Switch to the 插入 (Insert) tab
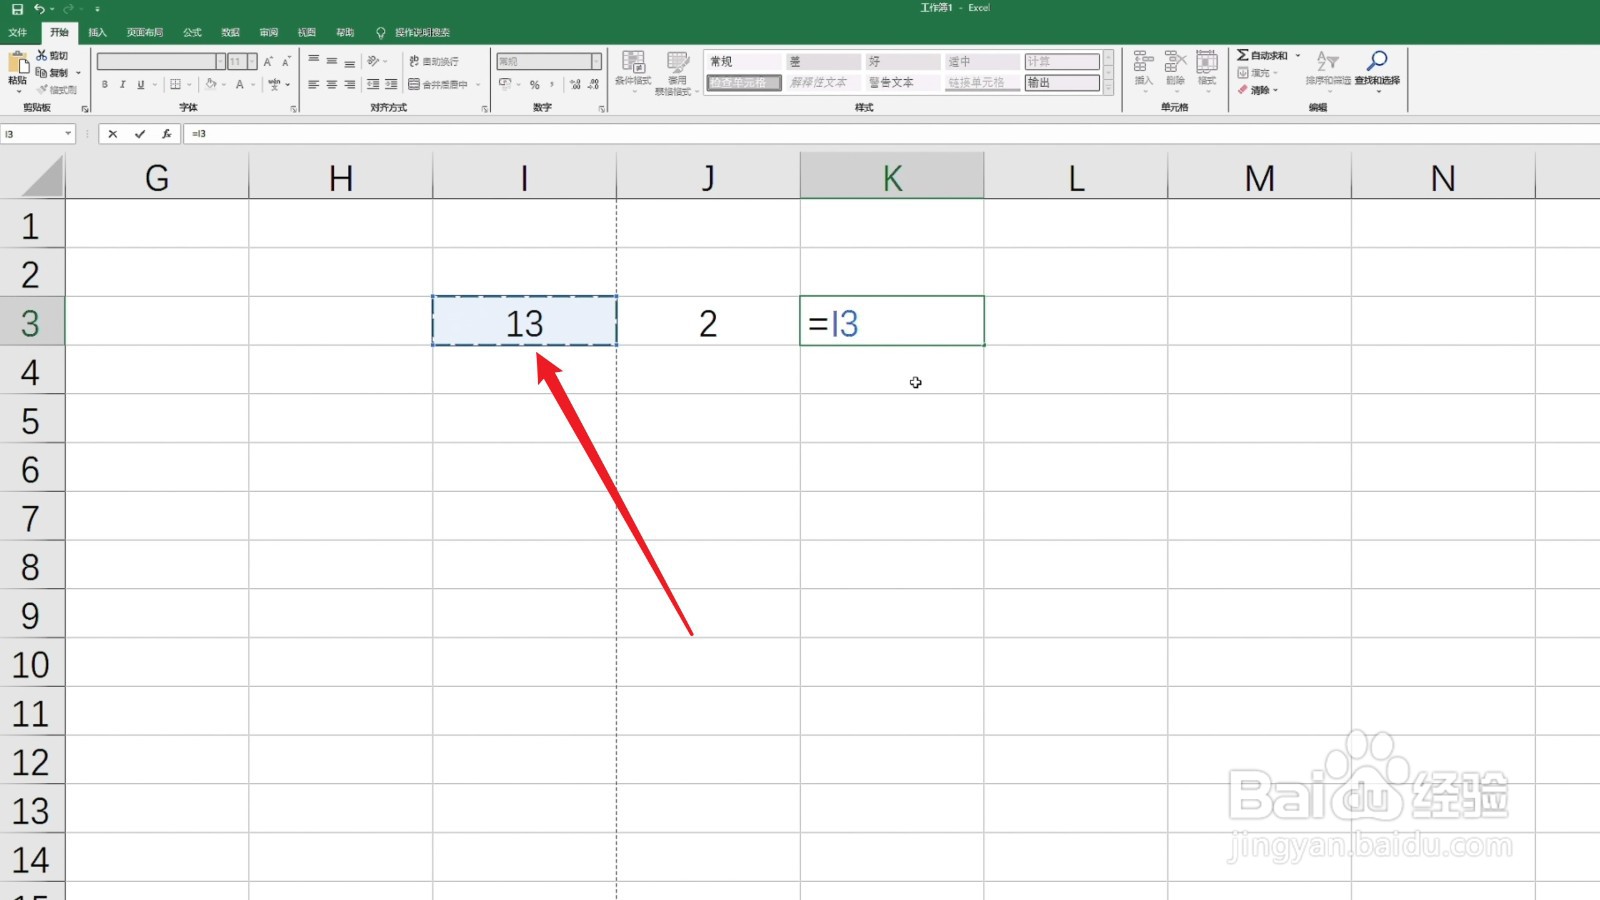Viewport: 1600px width, 900px height. pyautogui.click(x=97, y=32)
